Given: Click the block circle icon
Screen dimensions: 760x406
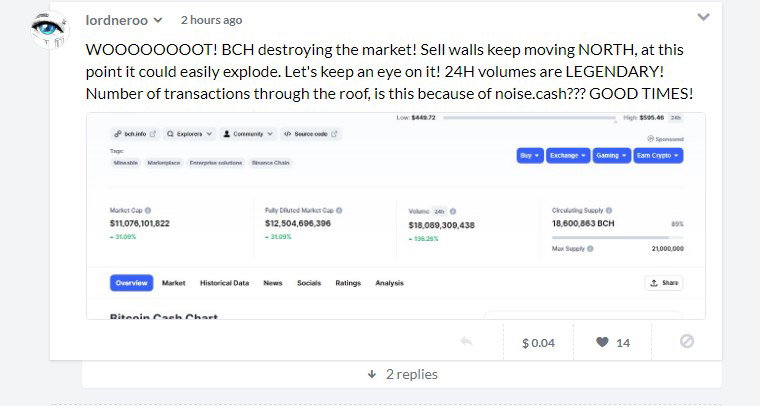Looking at the screenshot, I should click(687, 342).
